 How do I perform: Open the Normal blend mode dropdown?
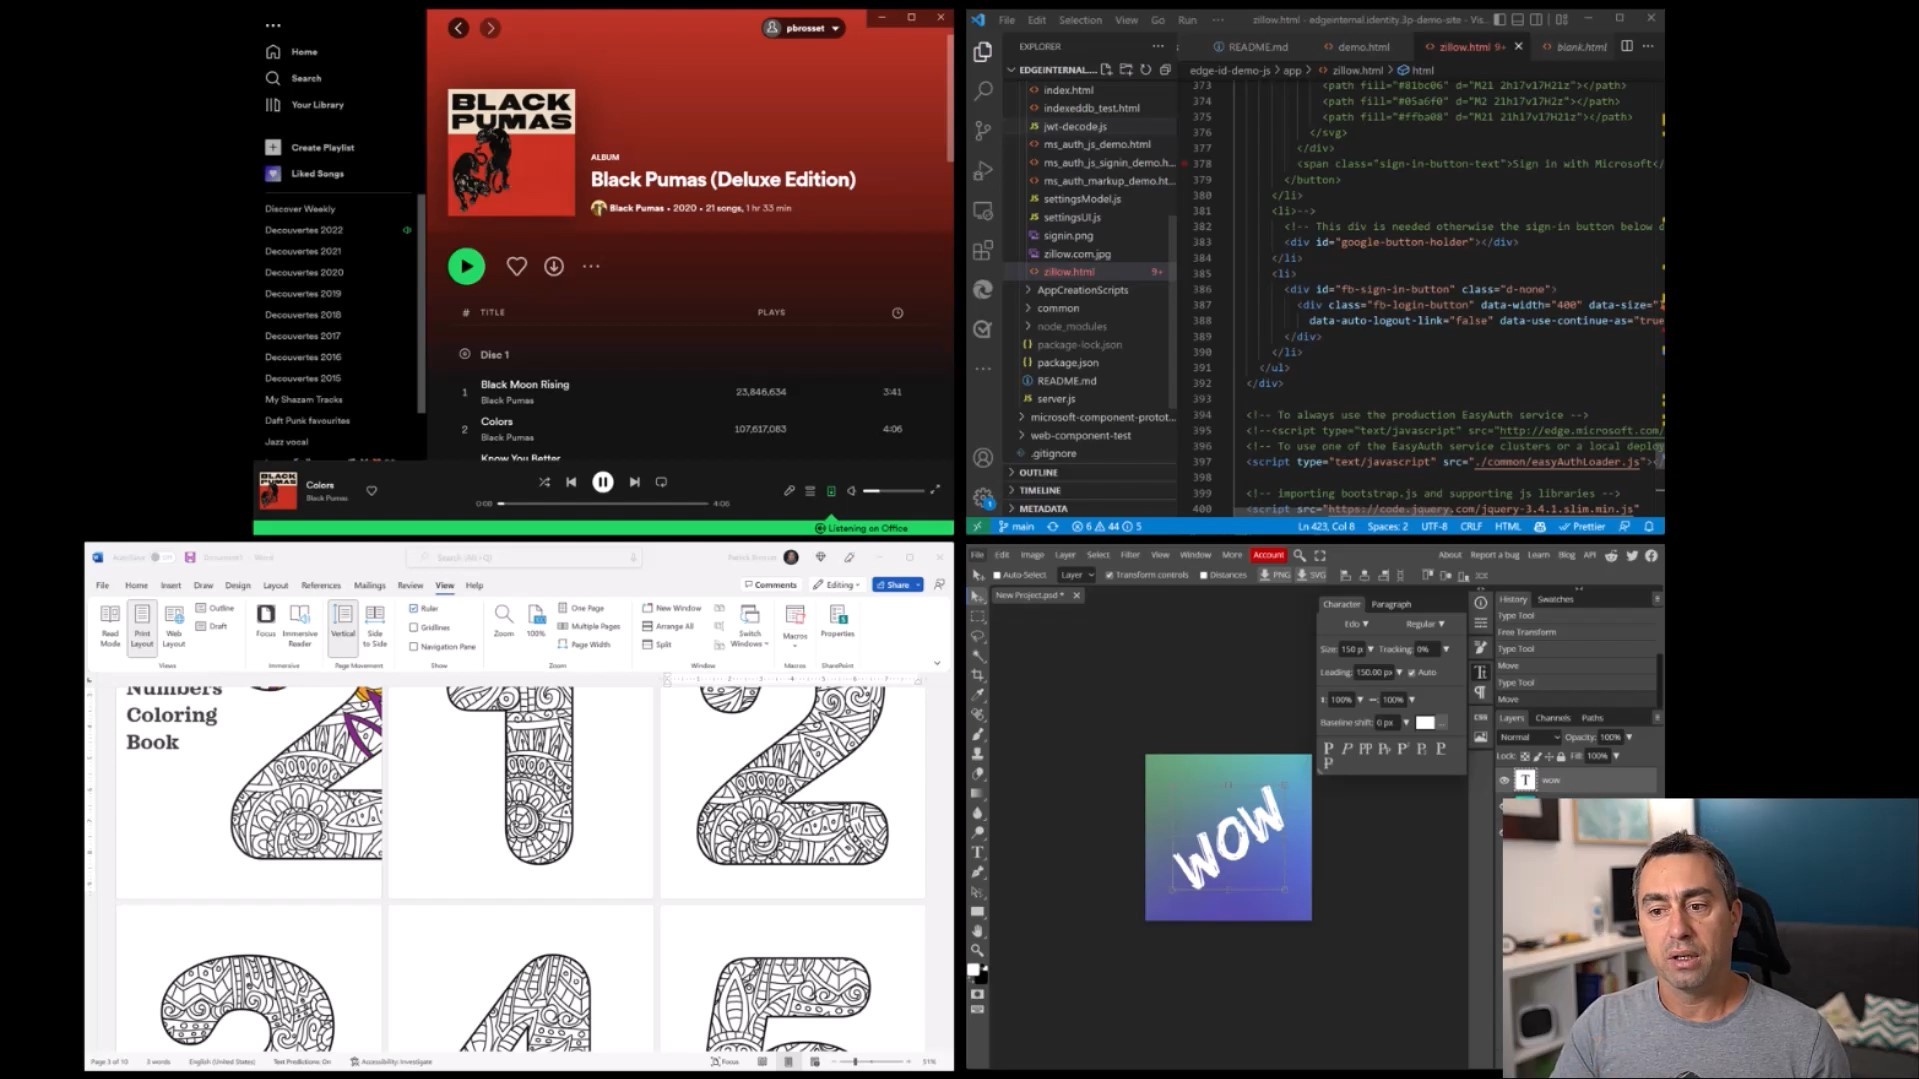tap(1529, 737)
